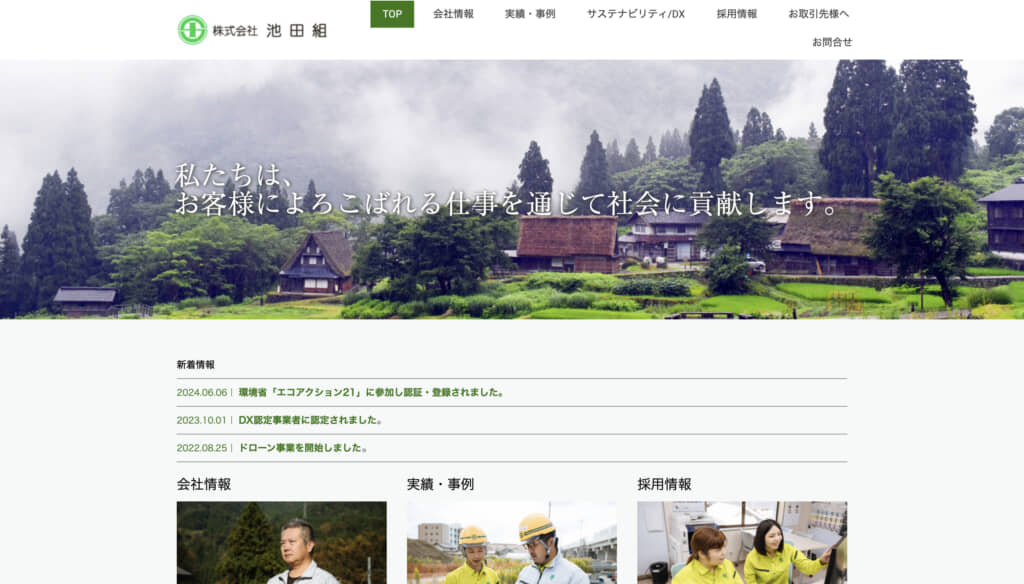Click the 2024.06.06 news date
This screenshot has width=1024, height=584.
202,393
